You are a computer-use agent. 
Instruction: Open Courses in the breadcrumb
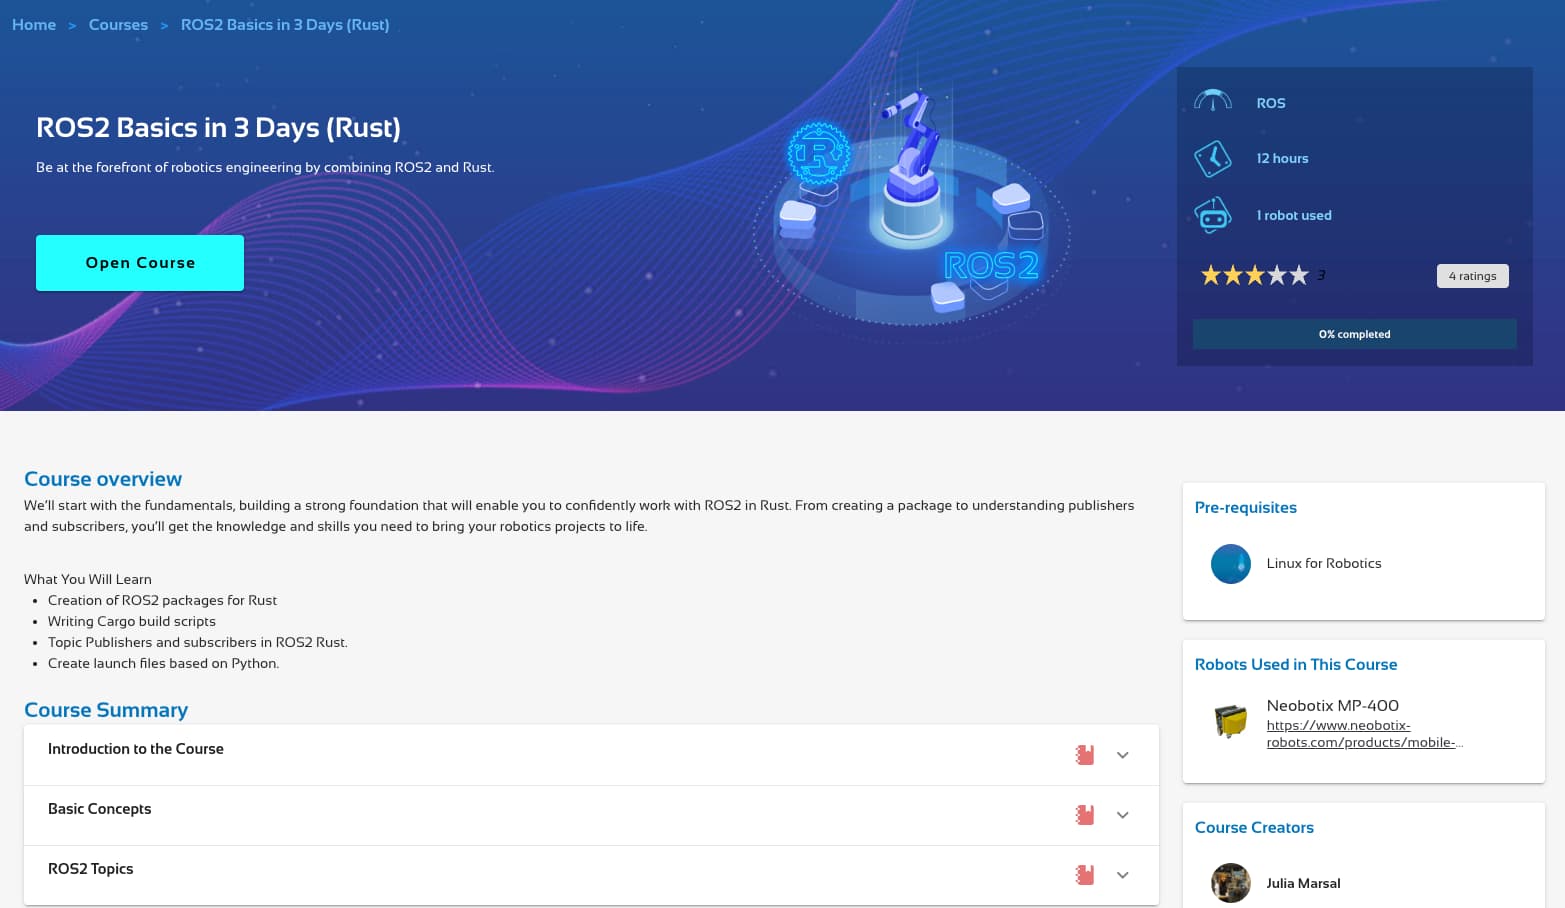pos(118,25)
